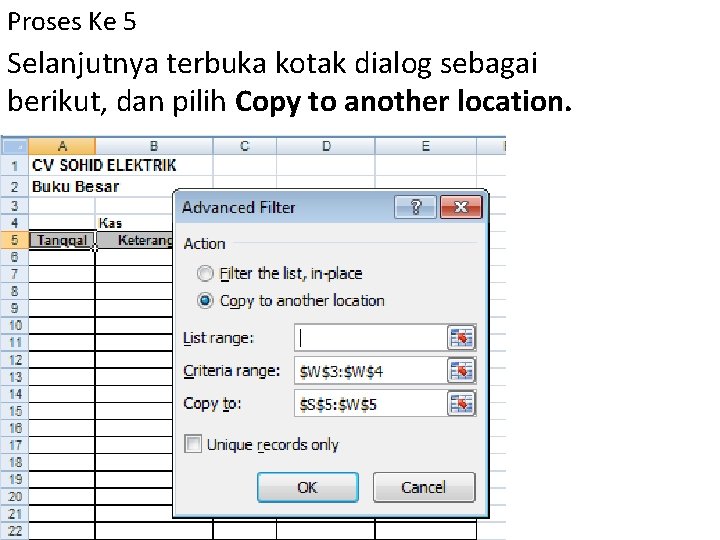The image size is (720, 540).
Task: Cancel the Advanced Filter dialog
Action: (424, 487)
